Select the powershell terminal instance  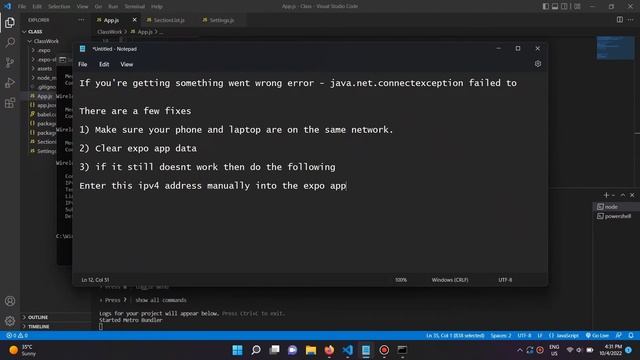(616, 216)
